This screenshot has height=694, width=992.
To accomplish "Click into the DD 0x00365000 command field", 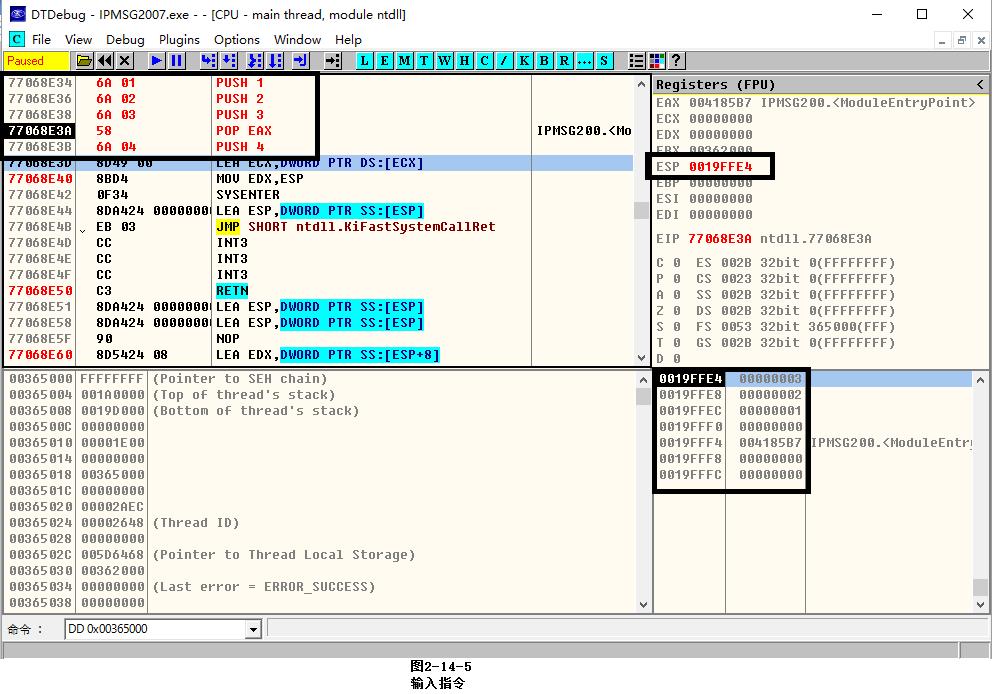I will 155,629.
